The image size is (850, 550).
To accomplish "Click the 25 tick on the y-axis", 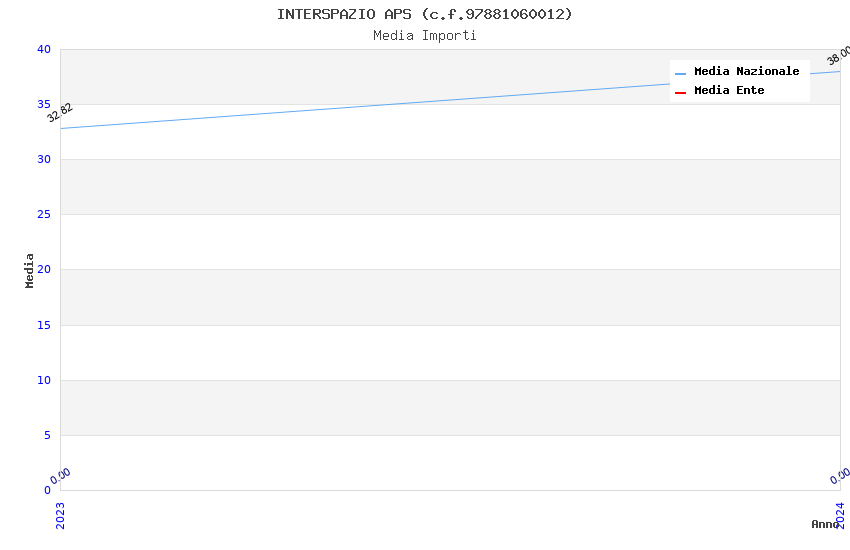I will 43,215.
